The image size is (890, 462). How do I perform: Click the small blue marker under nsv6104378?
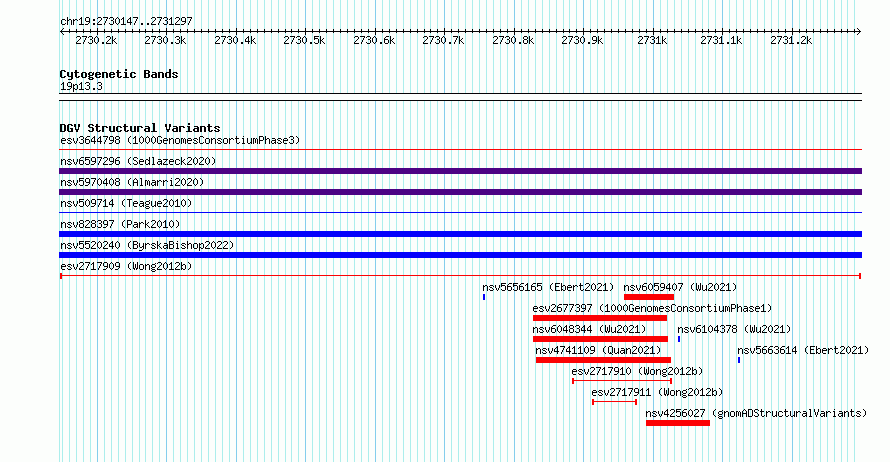(x=679, y=339)
